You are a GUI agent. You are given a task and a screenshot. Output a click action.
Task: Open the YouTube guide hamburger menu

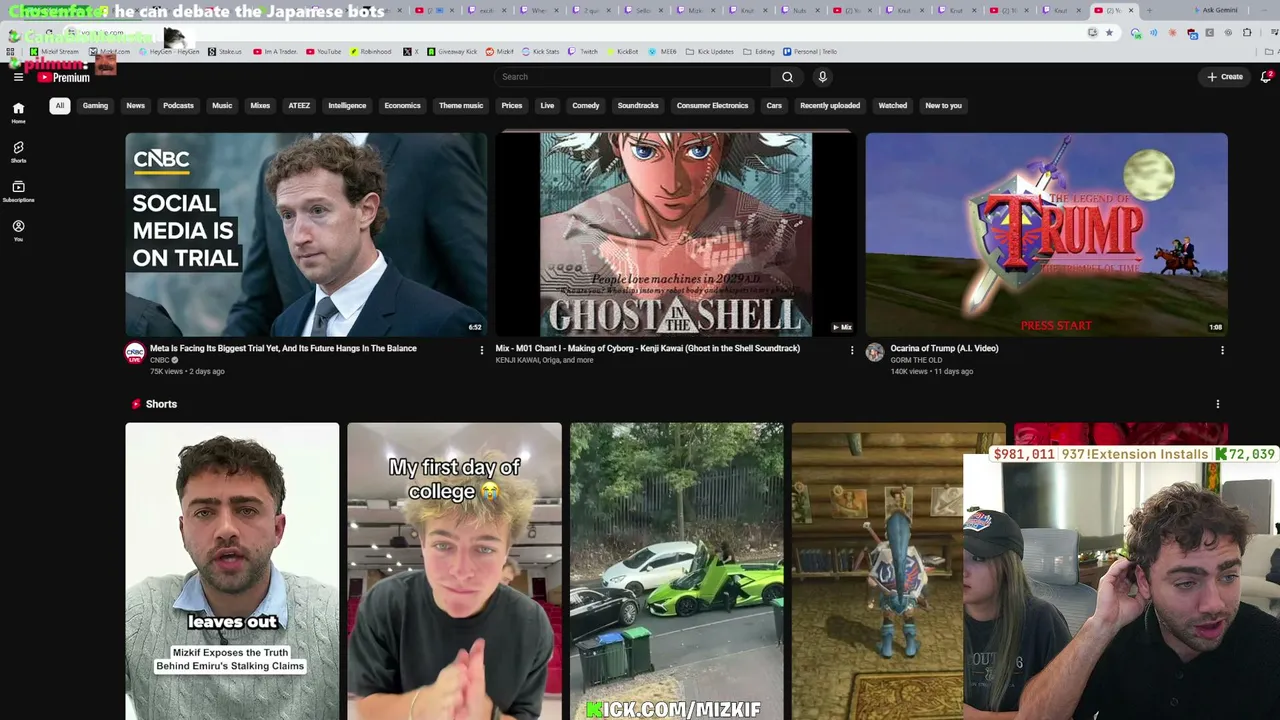pos(18,77)
